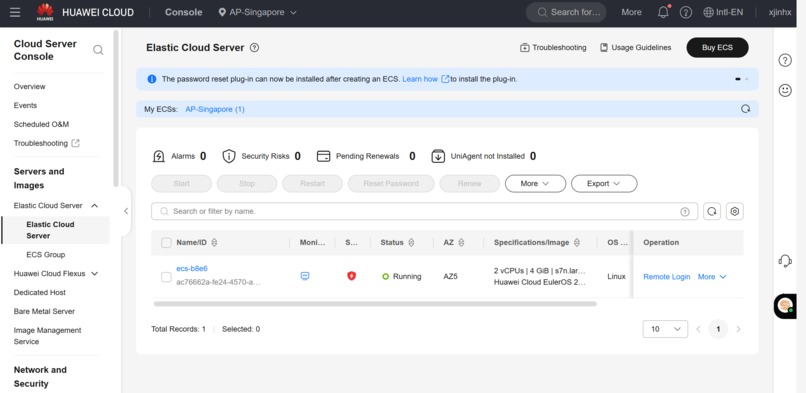Open the ecs-b8e6 server link

click(x=192, y=269)
